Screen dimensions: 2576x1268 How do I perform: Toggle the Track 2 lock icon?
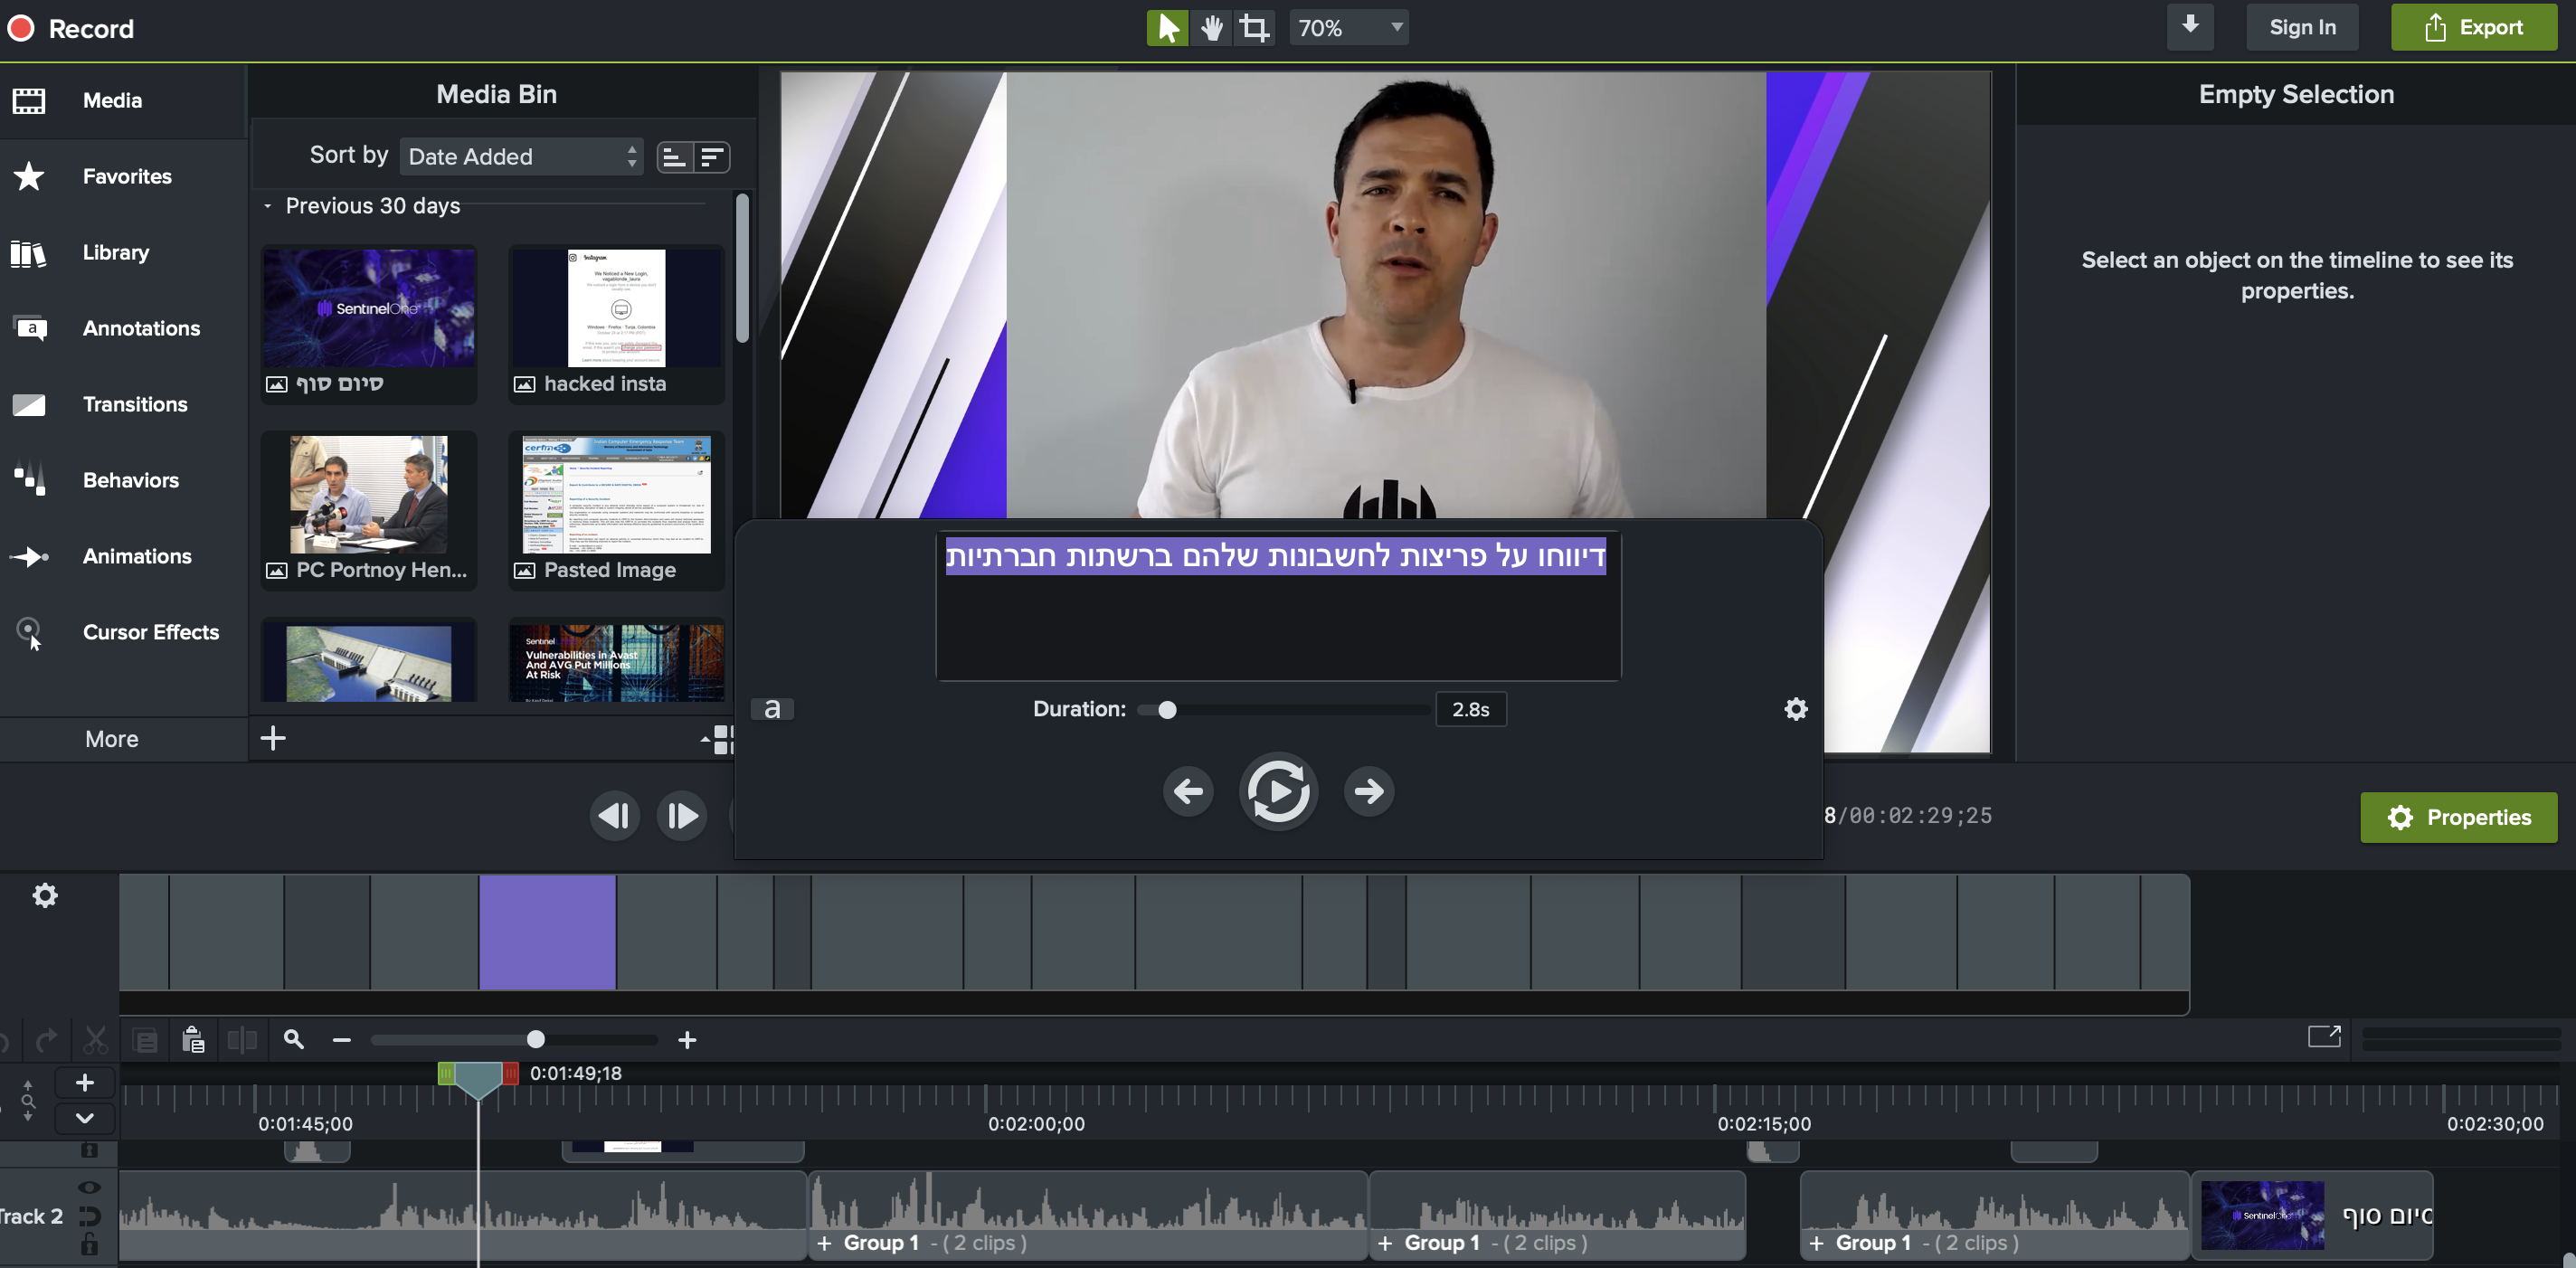pyautogui.click(x=89, y=1245)
